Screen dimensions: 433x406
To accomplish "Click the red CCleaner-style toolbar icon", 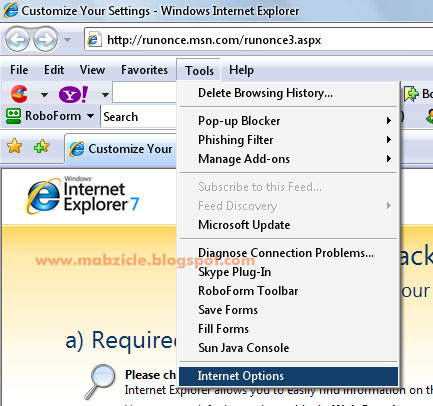I will (19, 94).
